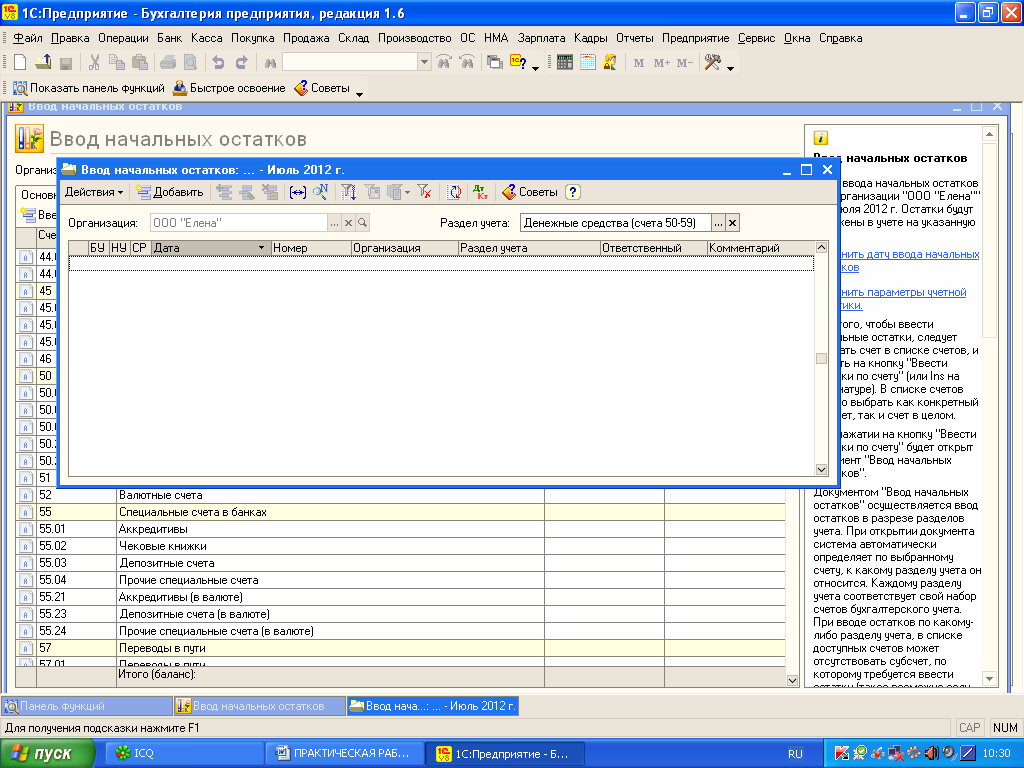Select row 57 Переводы в пути
Viewport: 1024px width, 768px height.
(400, 648)
